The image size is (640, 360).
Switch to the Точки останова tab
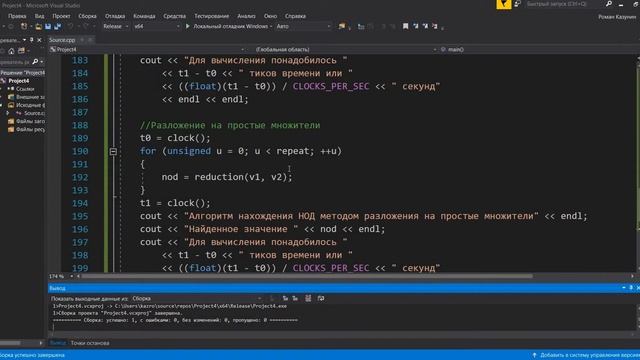point(90,343)
